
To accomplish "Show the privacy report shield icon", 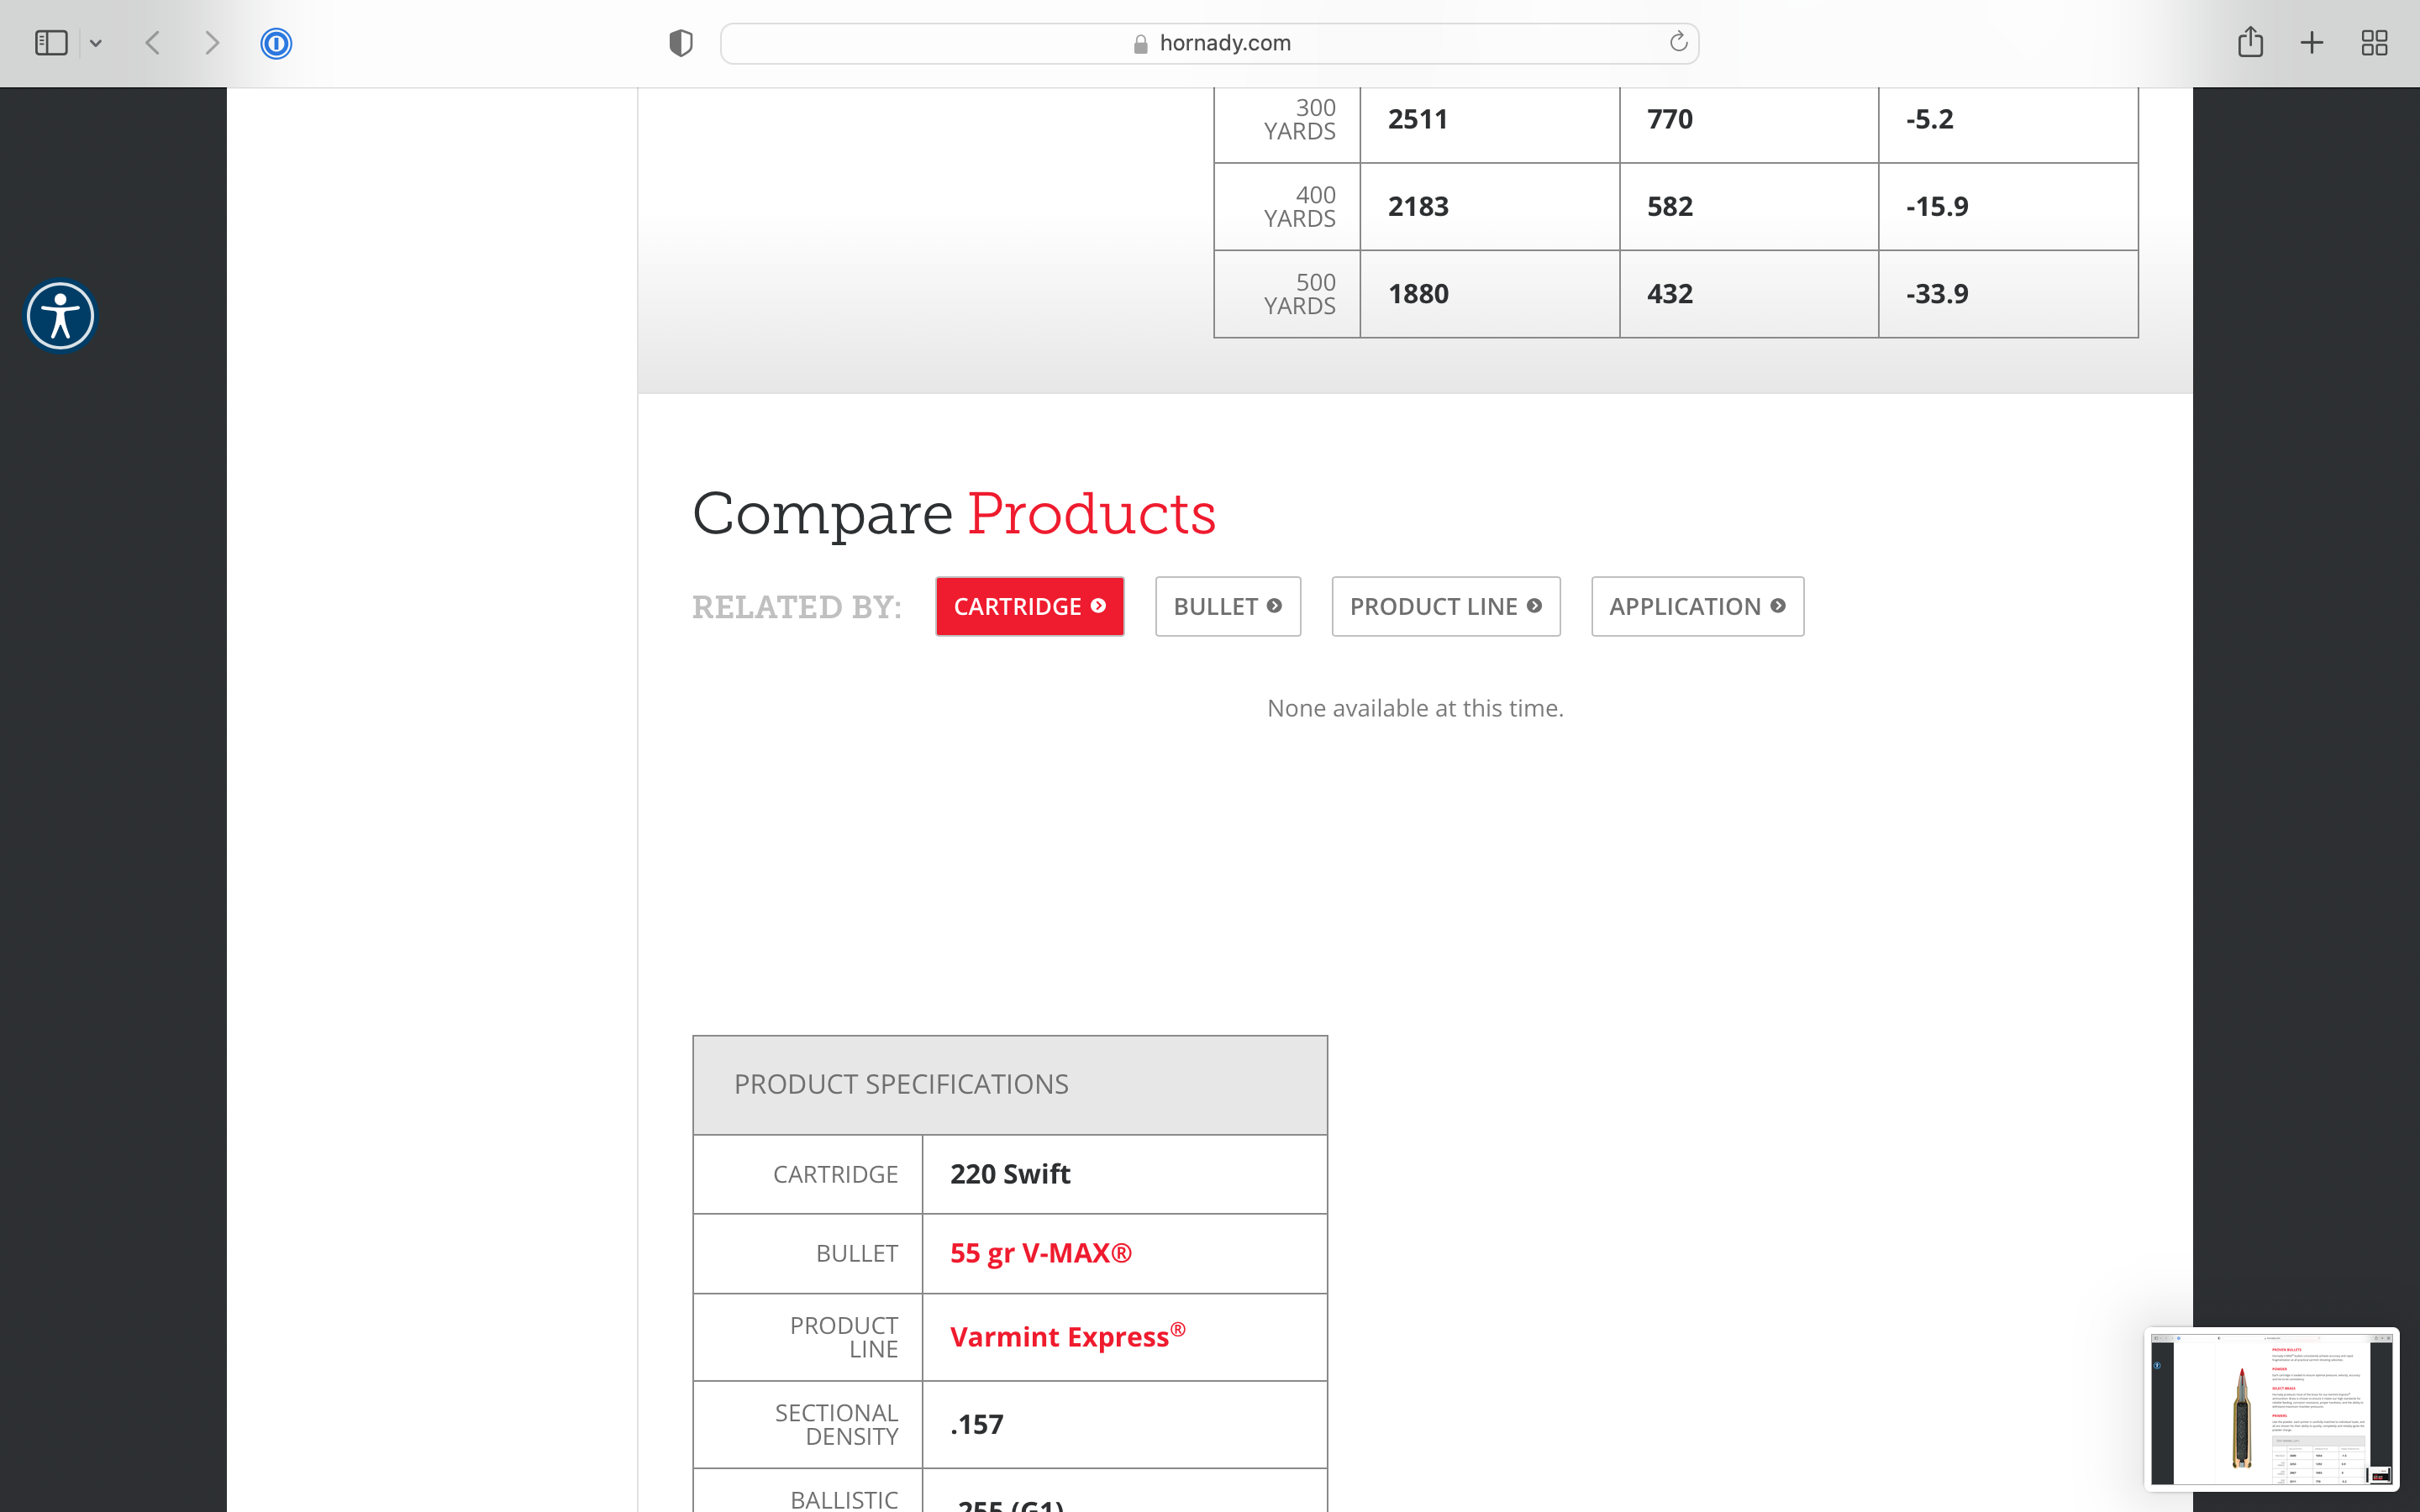I will tap(681, 43).
